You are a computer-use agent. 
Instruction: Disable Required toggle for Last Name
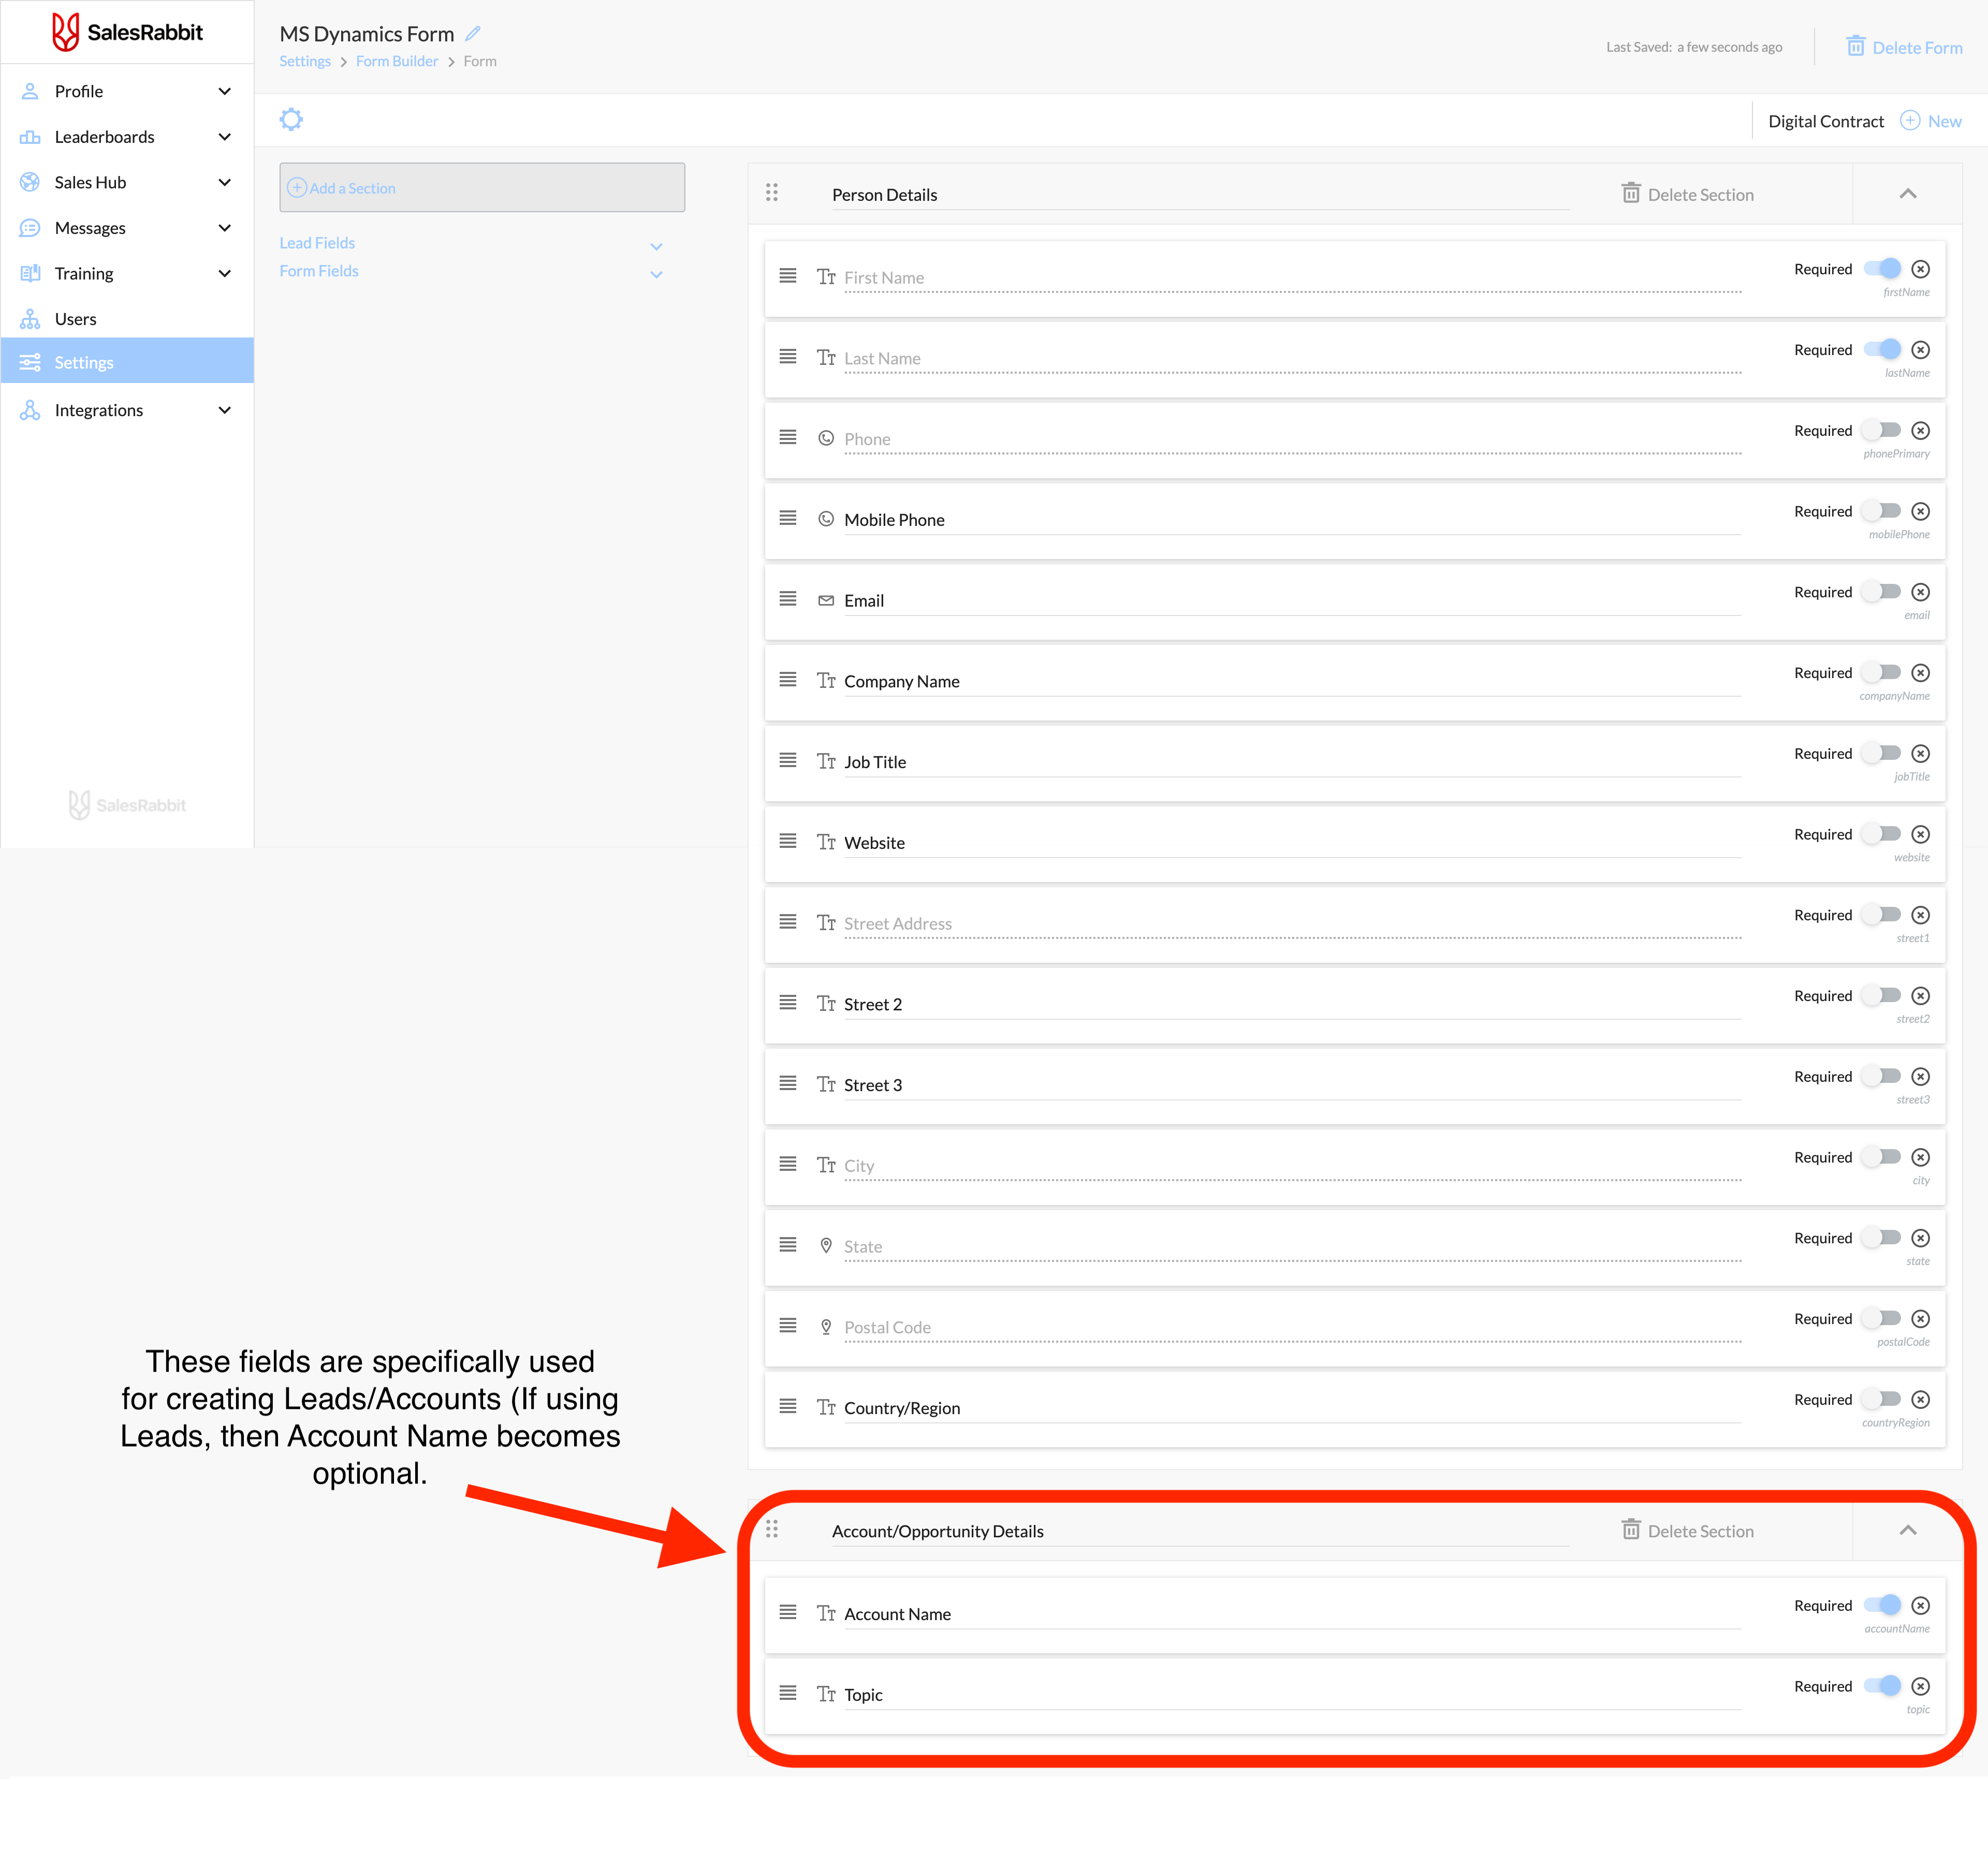(1881, 350)
